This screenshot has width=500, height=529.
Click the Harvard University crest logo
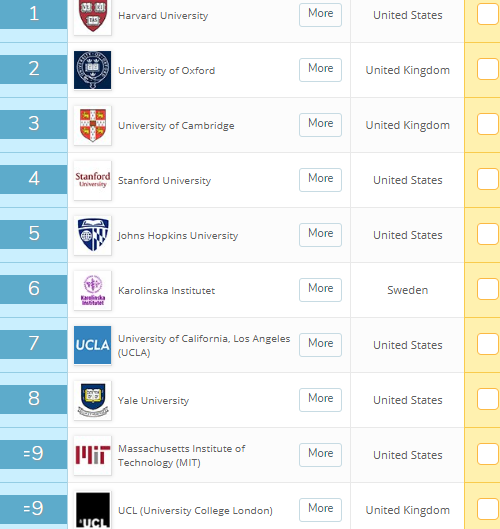[93, 17]
